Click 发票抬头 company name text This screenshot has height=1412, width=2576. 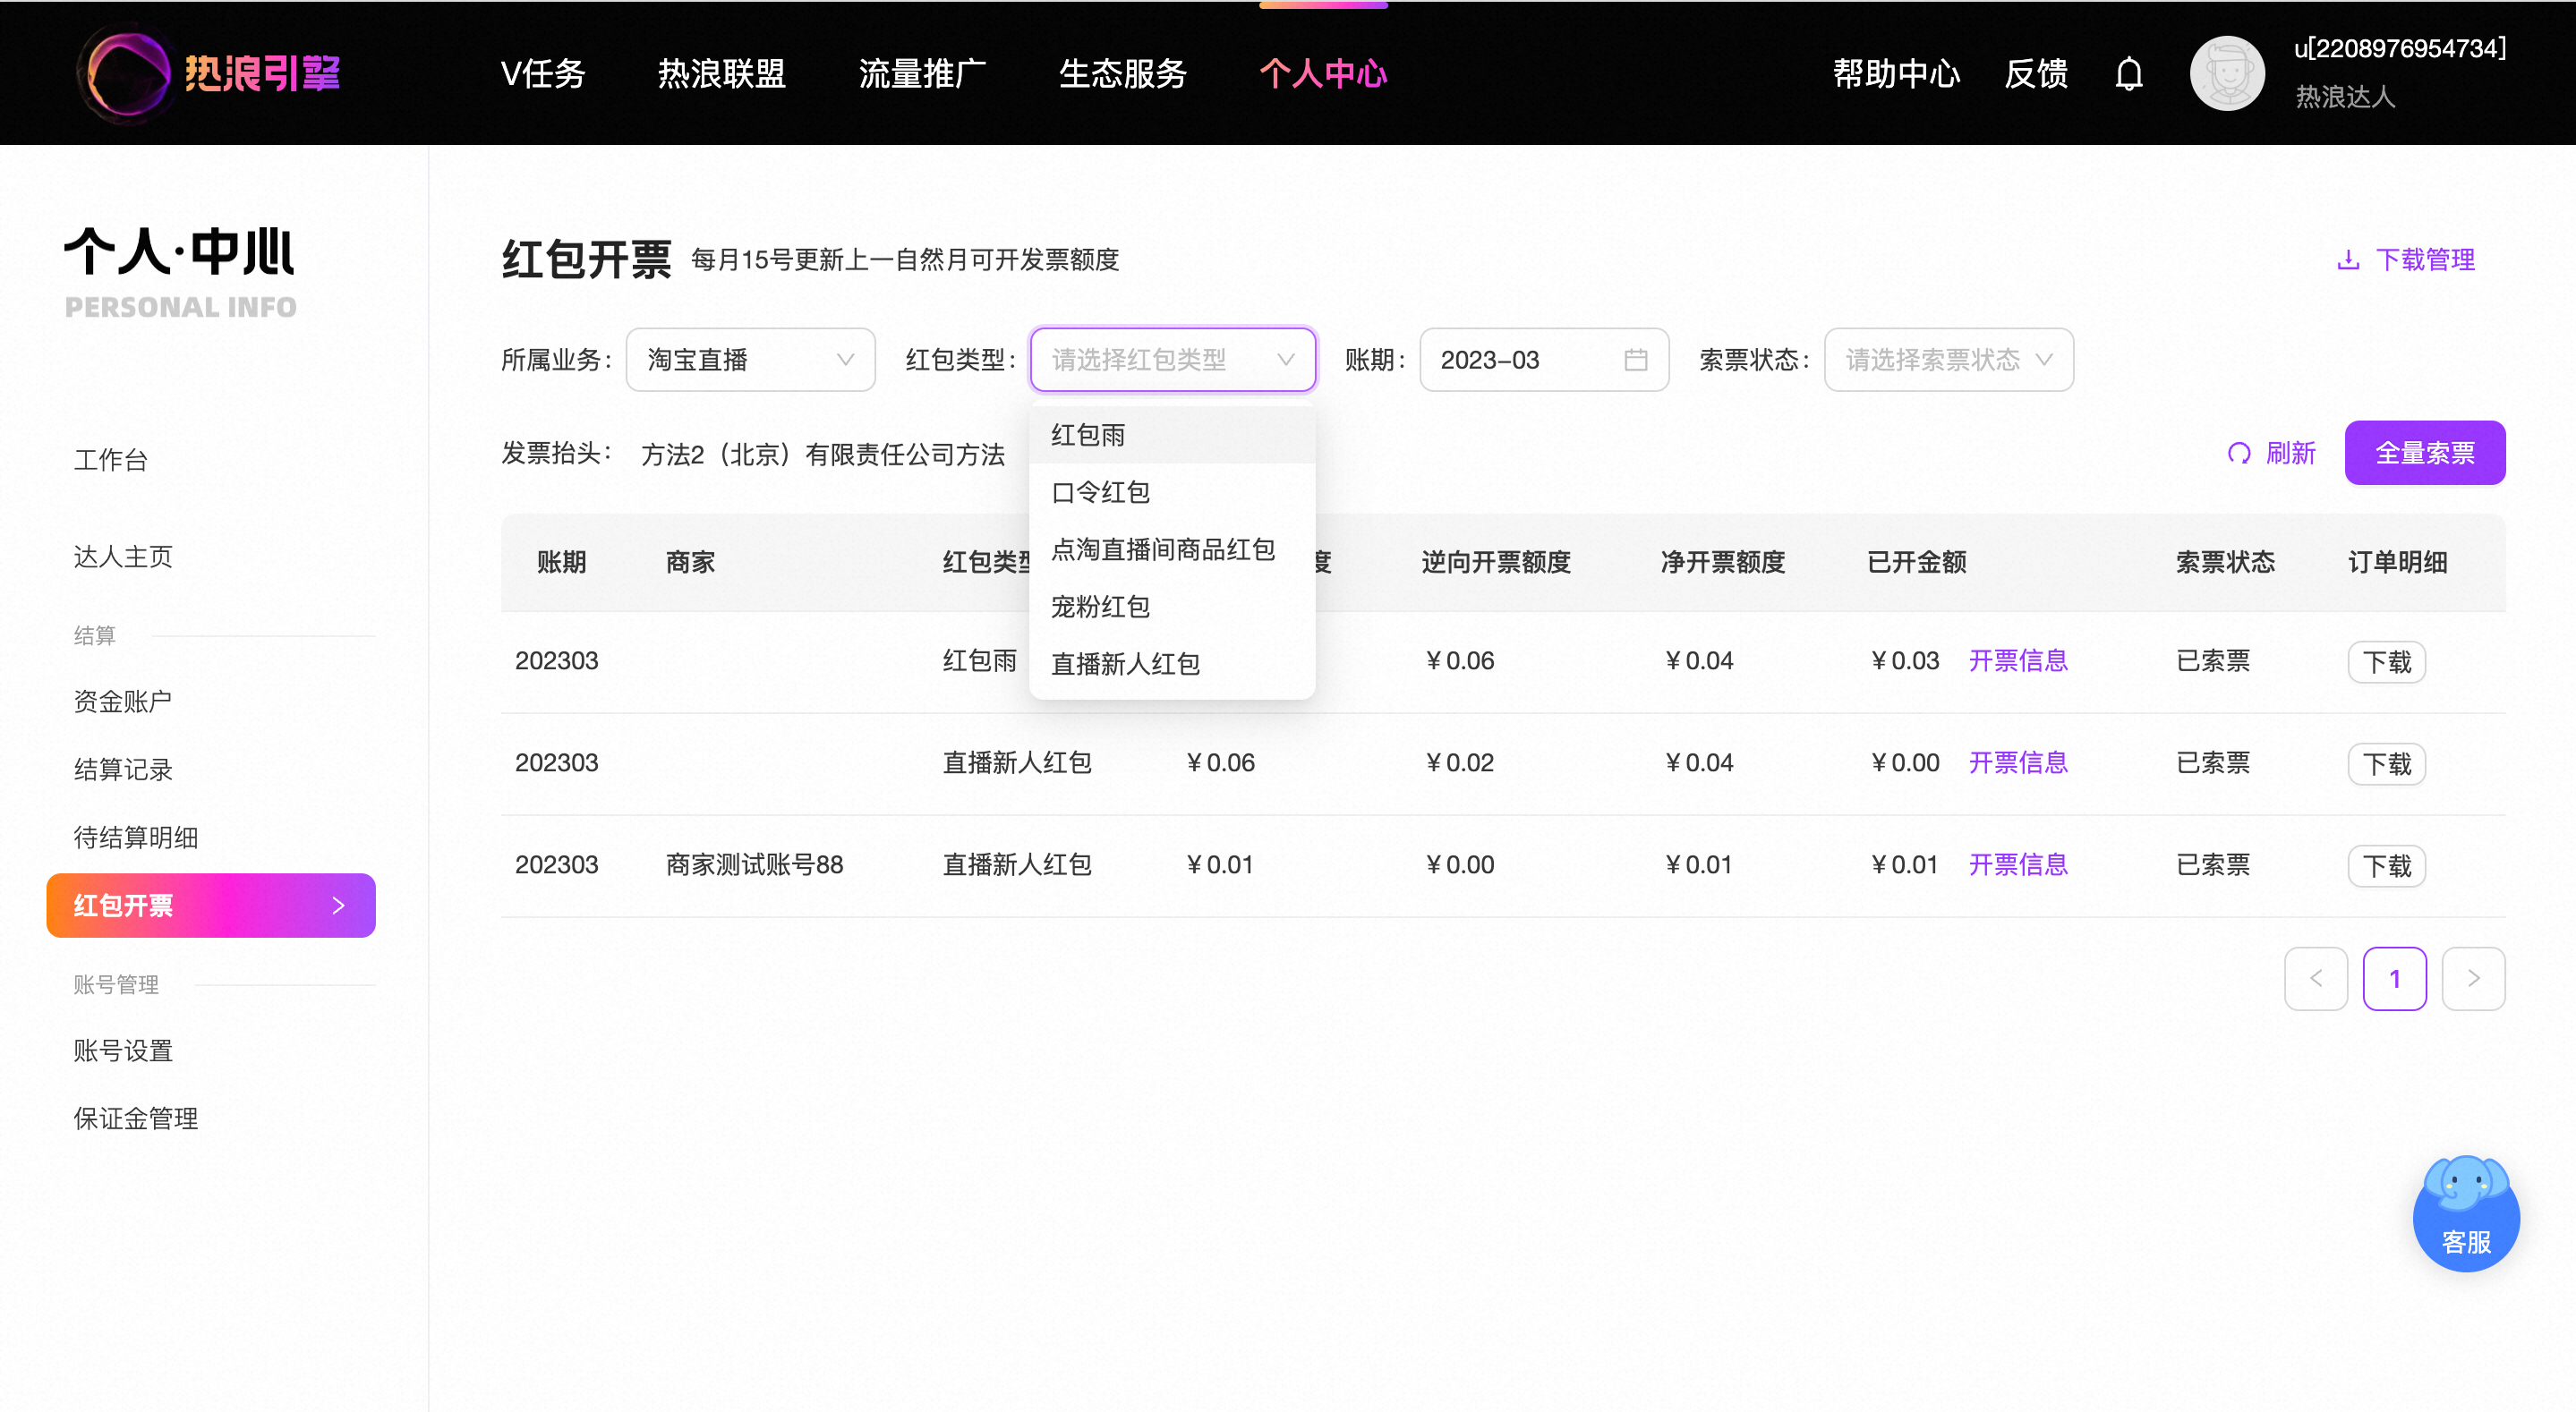823,455
